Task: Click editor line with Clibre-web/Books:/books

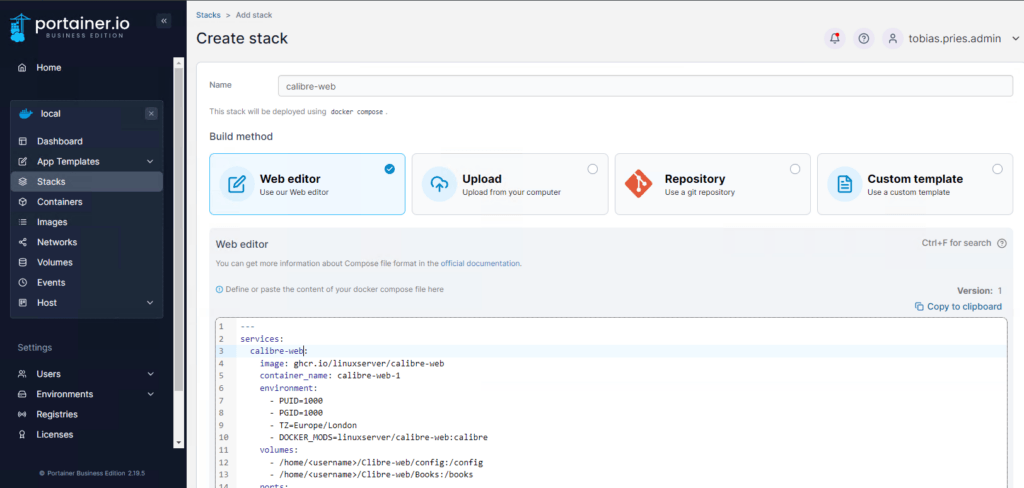Action: [x=371, y=475]
